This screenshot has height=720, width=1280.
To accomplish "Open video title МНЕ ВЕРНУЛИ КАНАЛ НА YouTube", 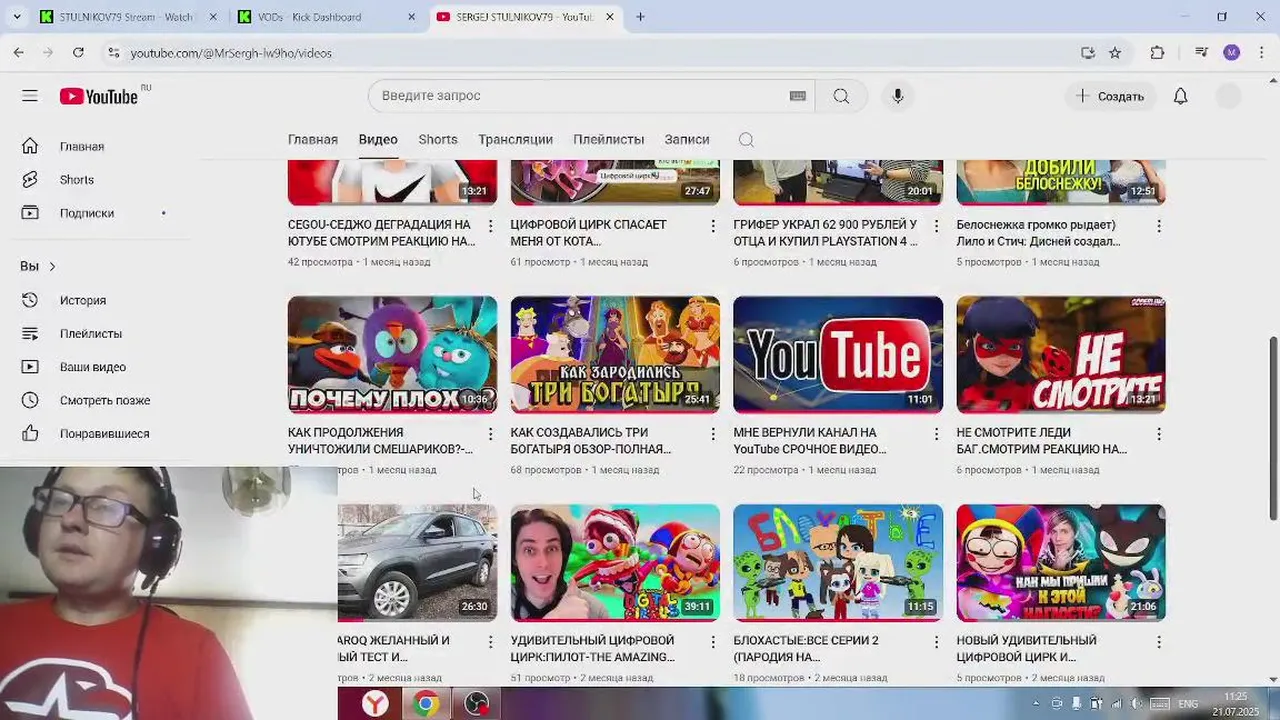I will 810,441.
